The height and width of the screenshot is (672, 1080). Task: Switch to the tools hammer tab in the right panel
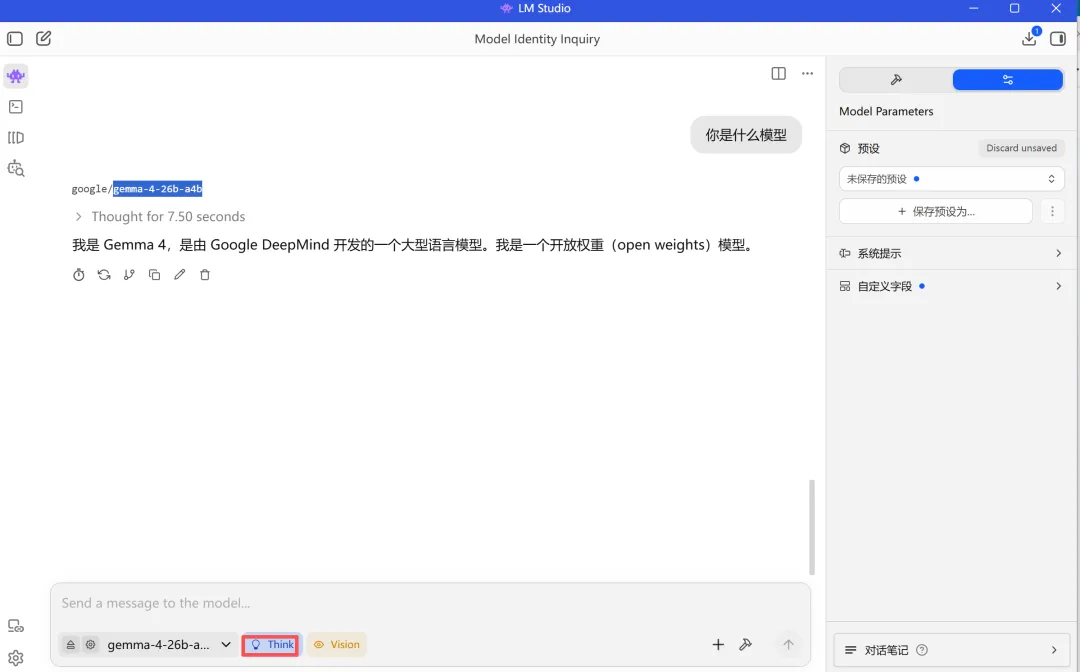pos(896,80)
